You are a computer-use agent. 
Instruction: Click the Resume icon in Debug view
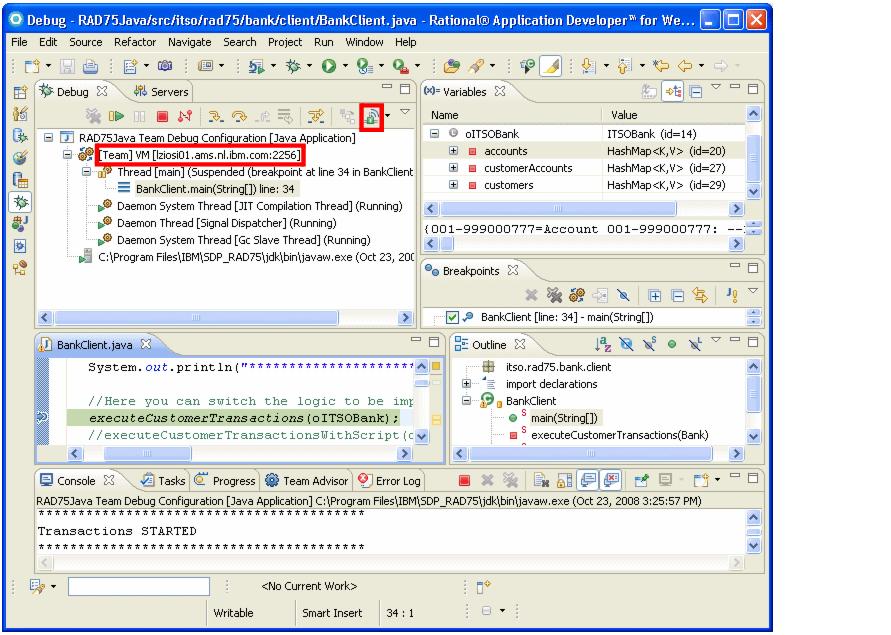pyautogui.click(x=116, y=117)
